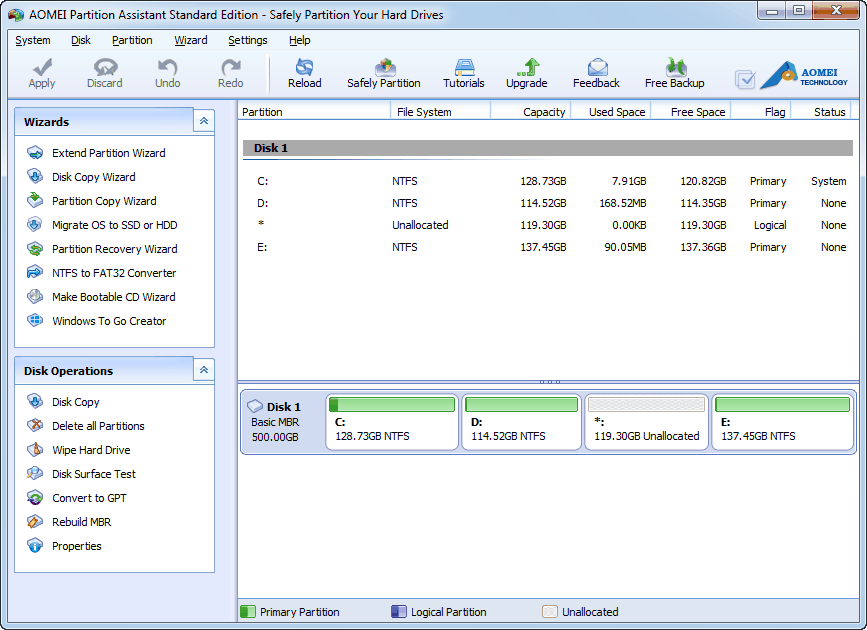Open the System menu
The width and height of the screenshot is (867, 630).
[33, 40]
